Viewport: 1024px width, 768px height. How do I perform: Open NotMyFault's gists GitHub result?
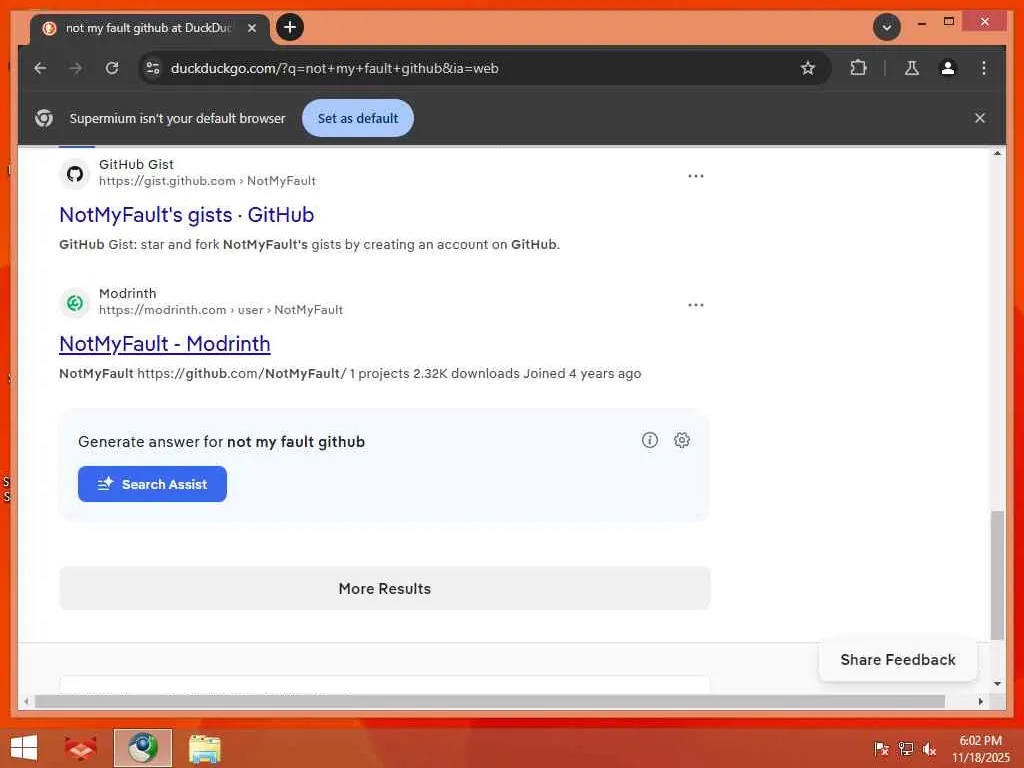tap(187, 215)
